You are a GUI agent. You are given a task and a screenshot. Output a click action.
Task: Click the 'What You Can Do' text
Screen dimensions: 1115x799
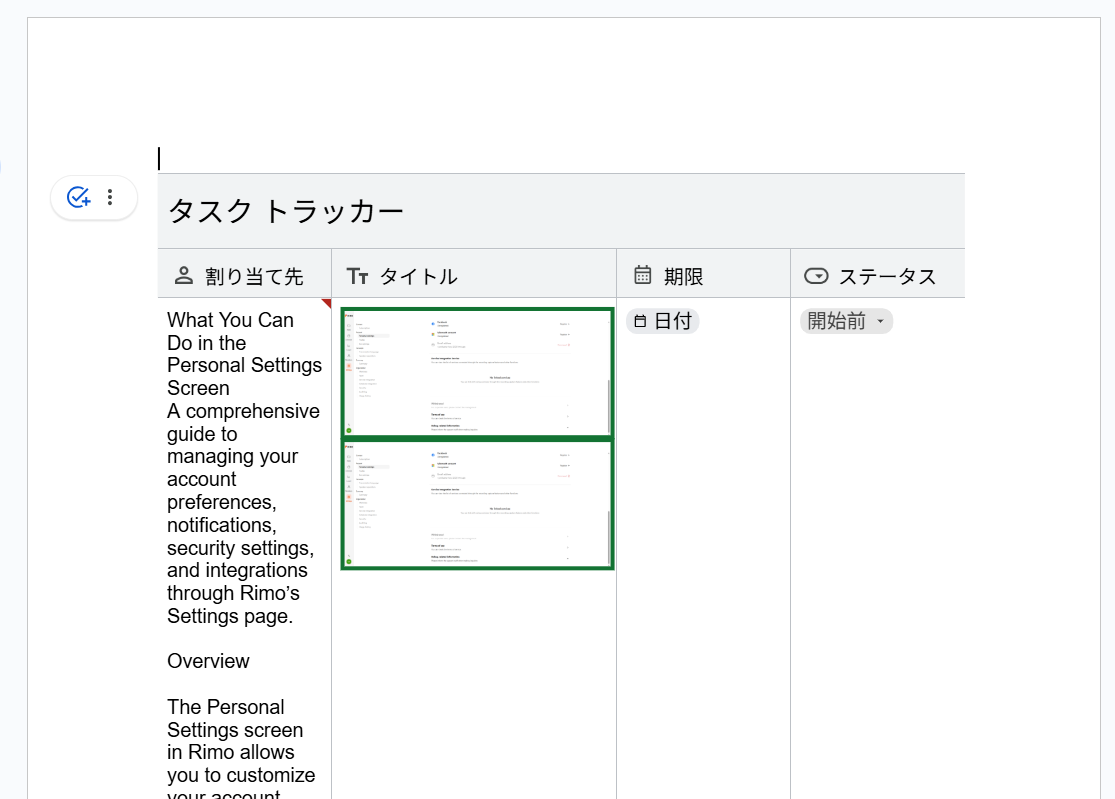coord(230,320)
